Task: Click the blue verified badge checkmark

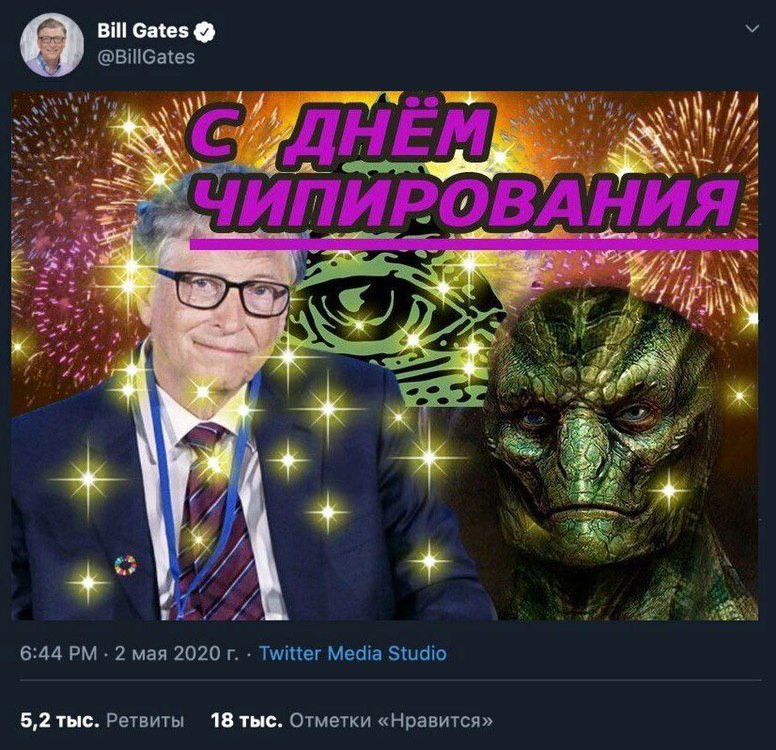Action: click(204, 32)
